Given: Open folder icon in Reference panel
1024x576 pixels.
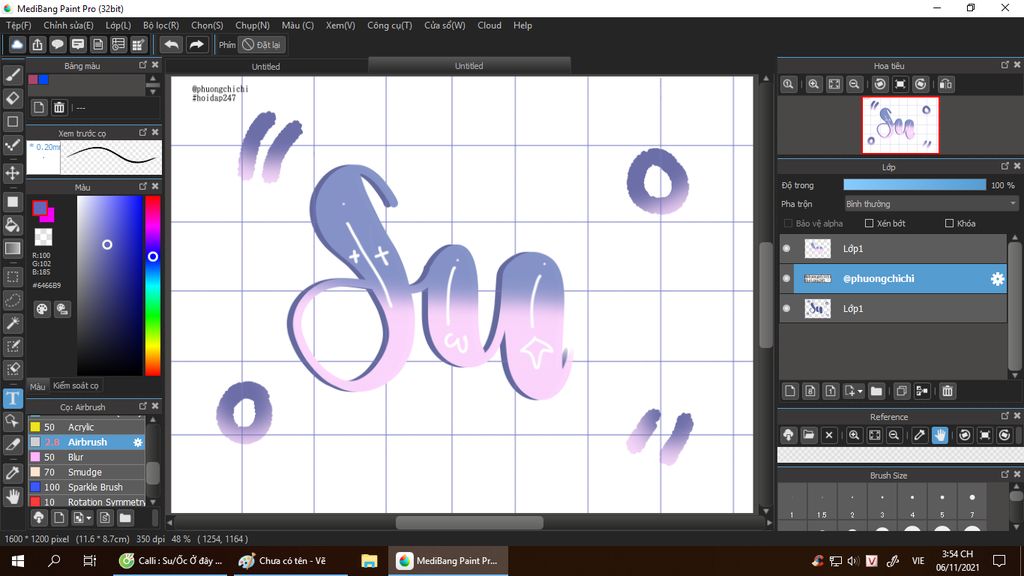Looking at the screenshot, I should click(x=808, y=435).
